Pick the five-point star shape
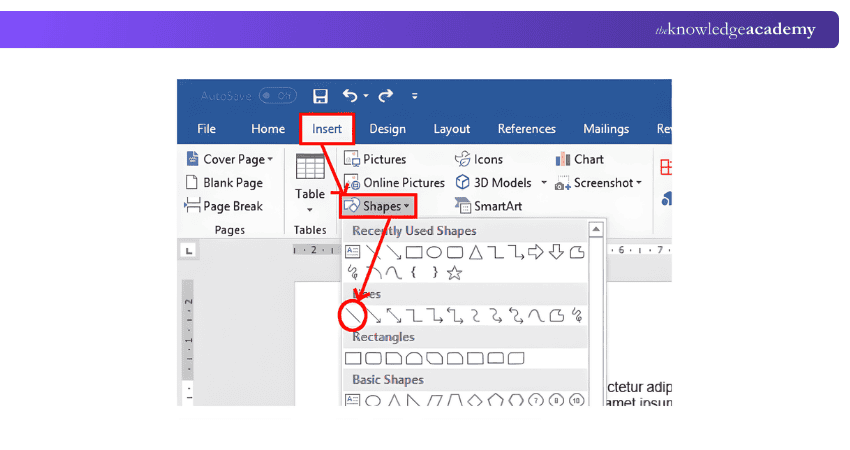 454,273
